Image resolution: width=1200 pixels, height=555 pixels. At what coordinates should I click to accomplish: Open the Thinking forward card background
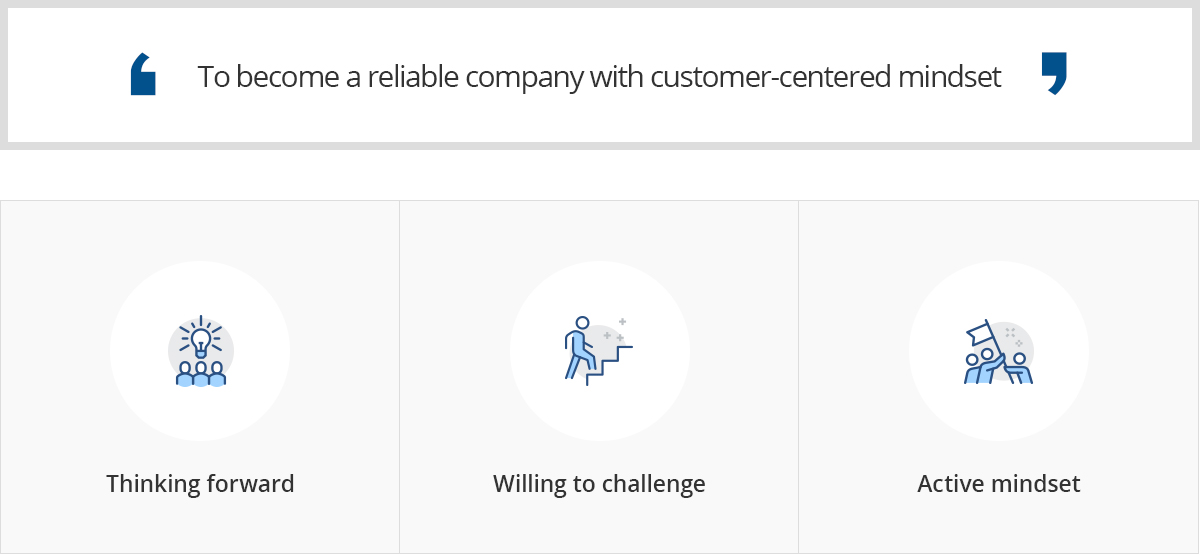200,377
